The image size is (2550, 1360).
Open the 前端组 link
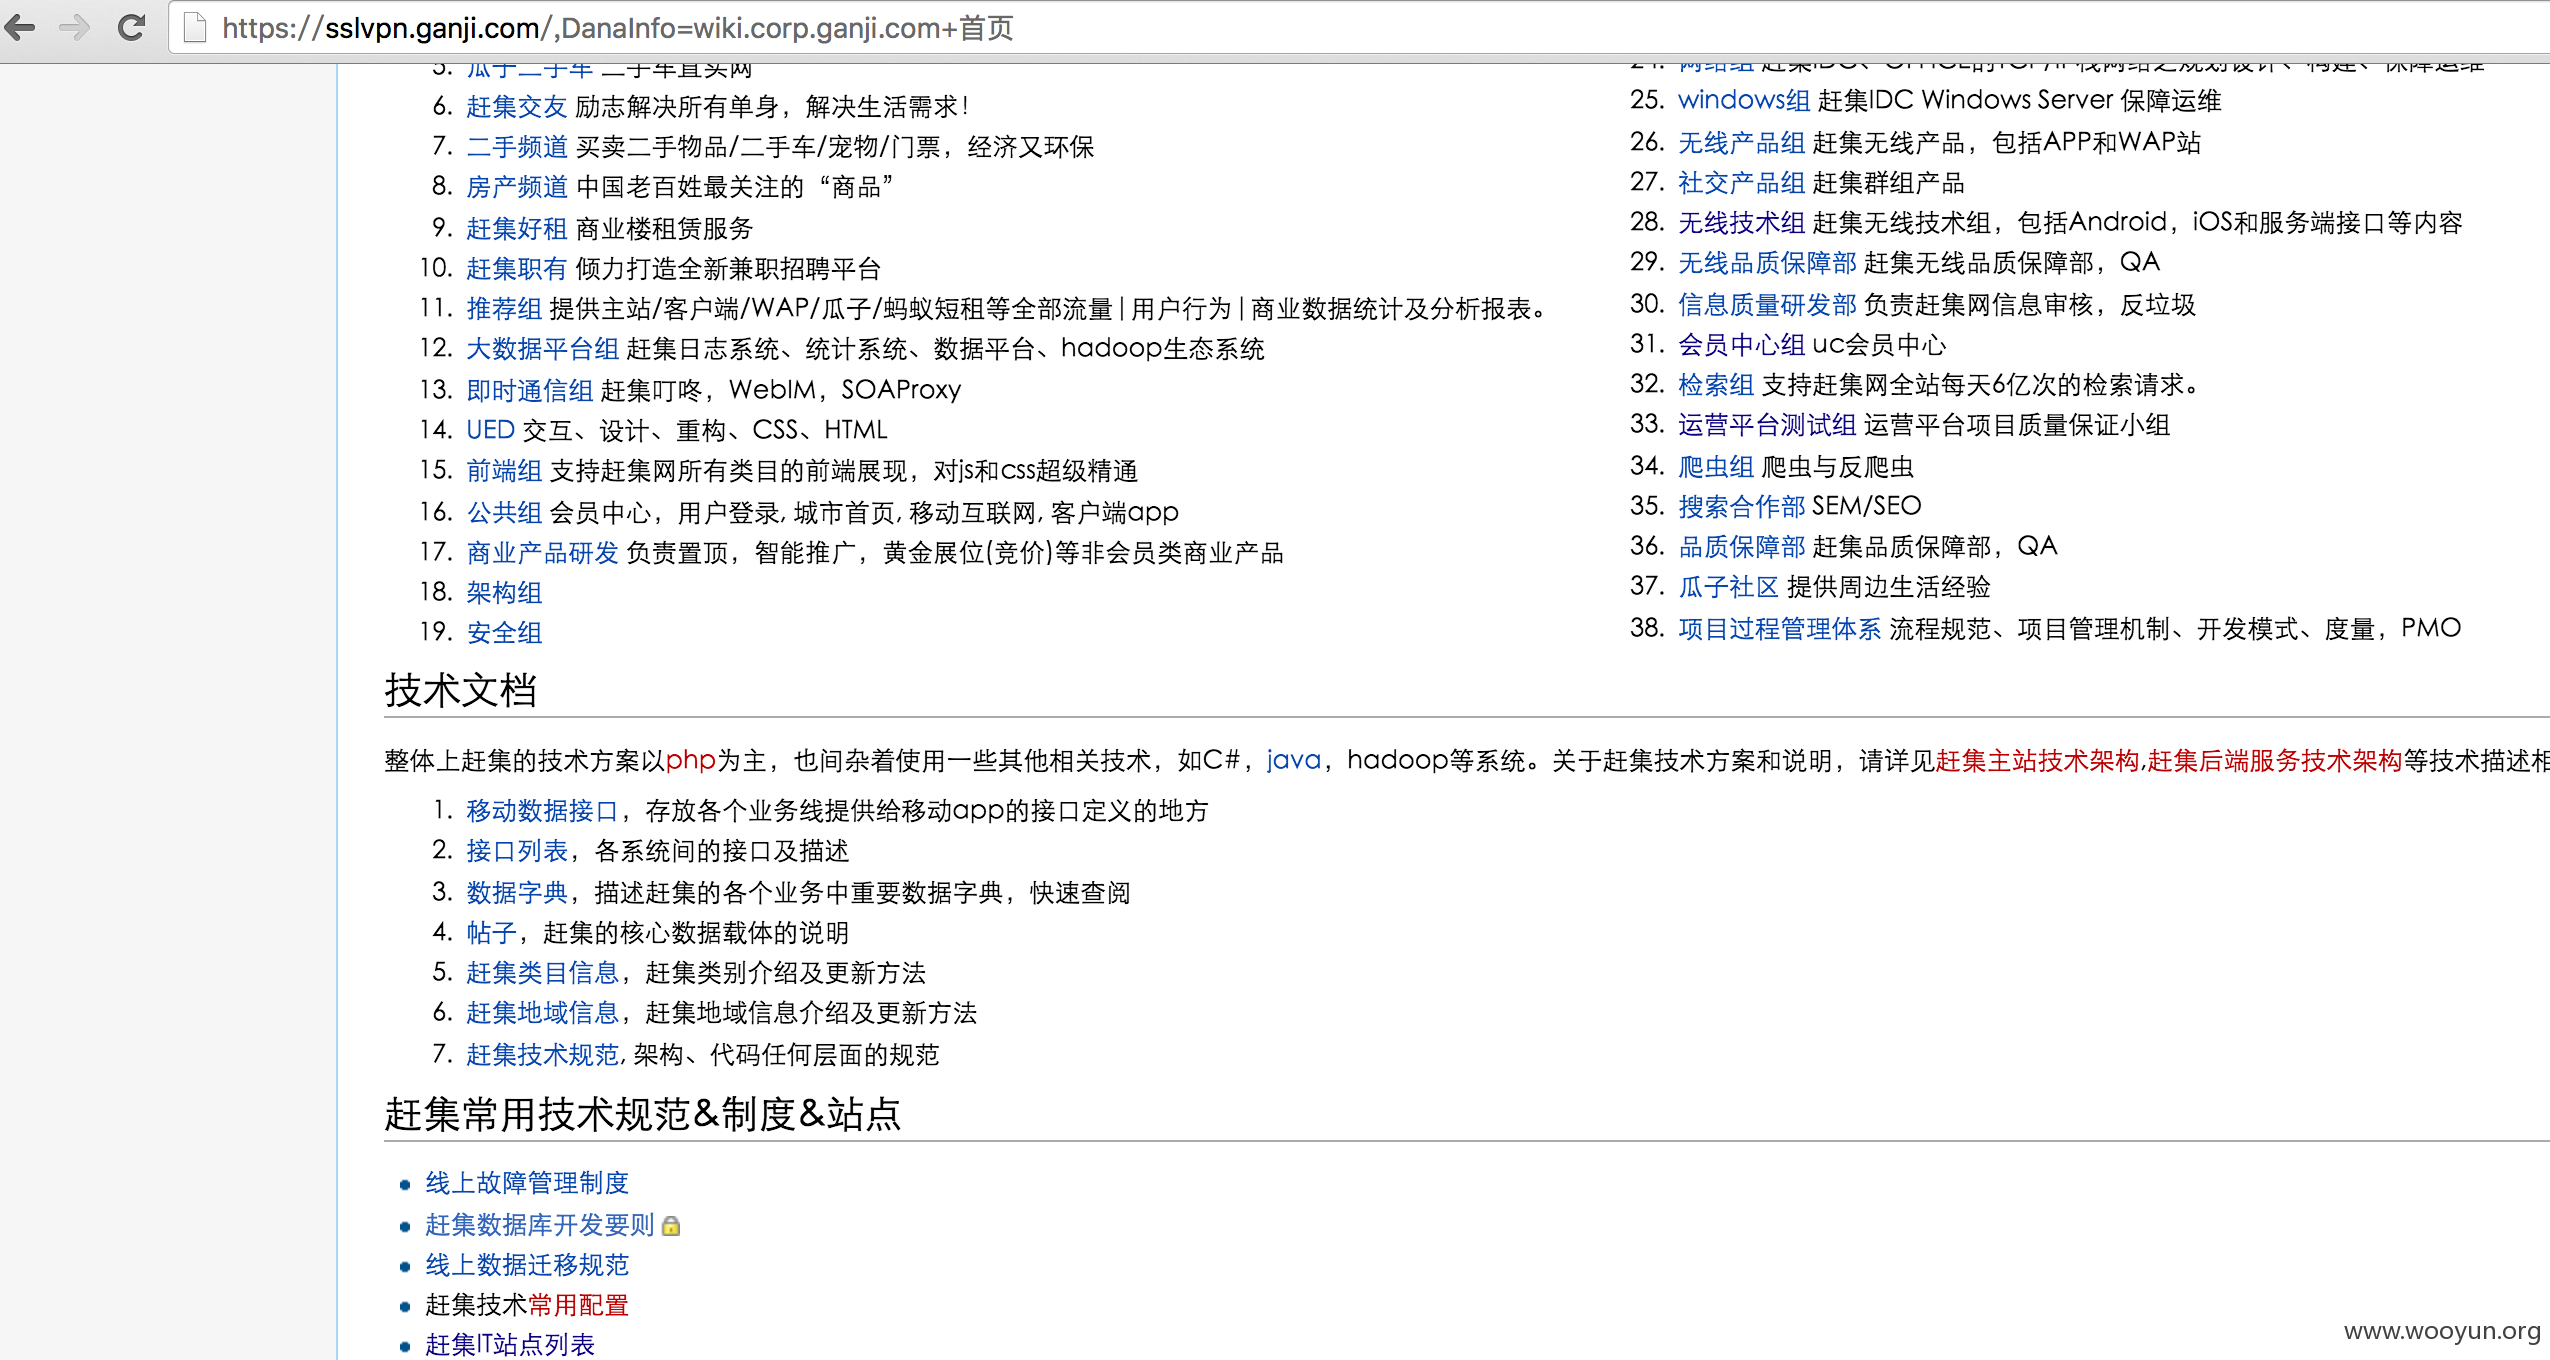point(504,470)
